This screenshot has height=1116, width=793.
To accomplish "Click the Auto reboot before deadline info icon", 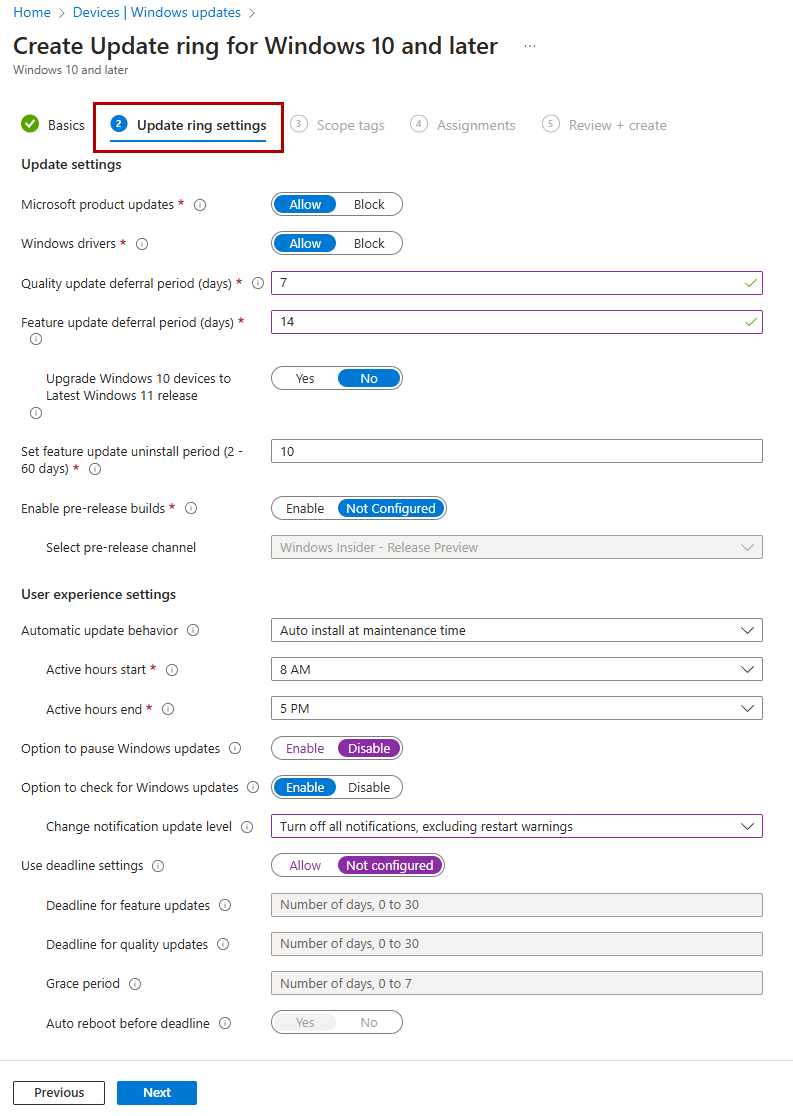I will pos(224,1022).
